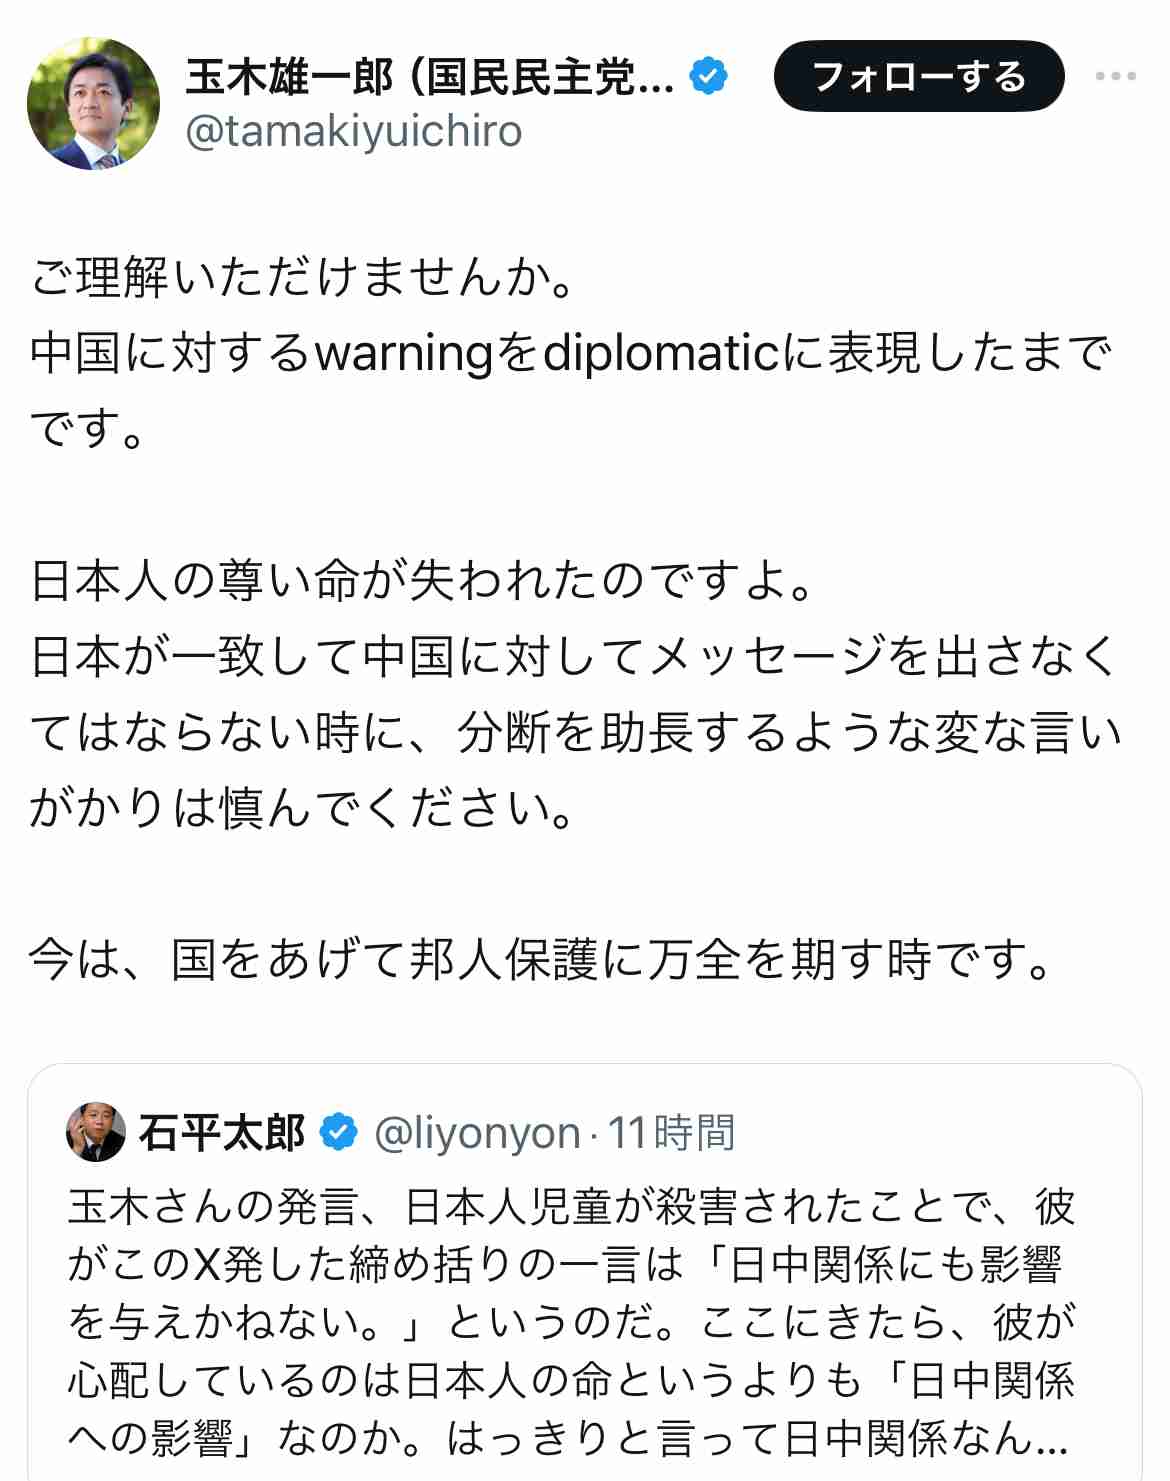The height and width of the screenshot is (1481, 1170).
Task: Tap the closing line 今は、国をあげて邦人保護
Action: (542, 959)
